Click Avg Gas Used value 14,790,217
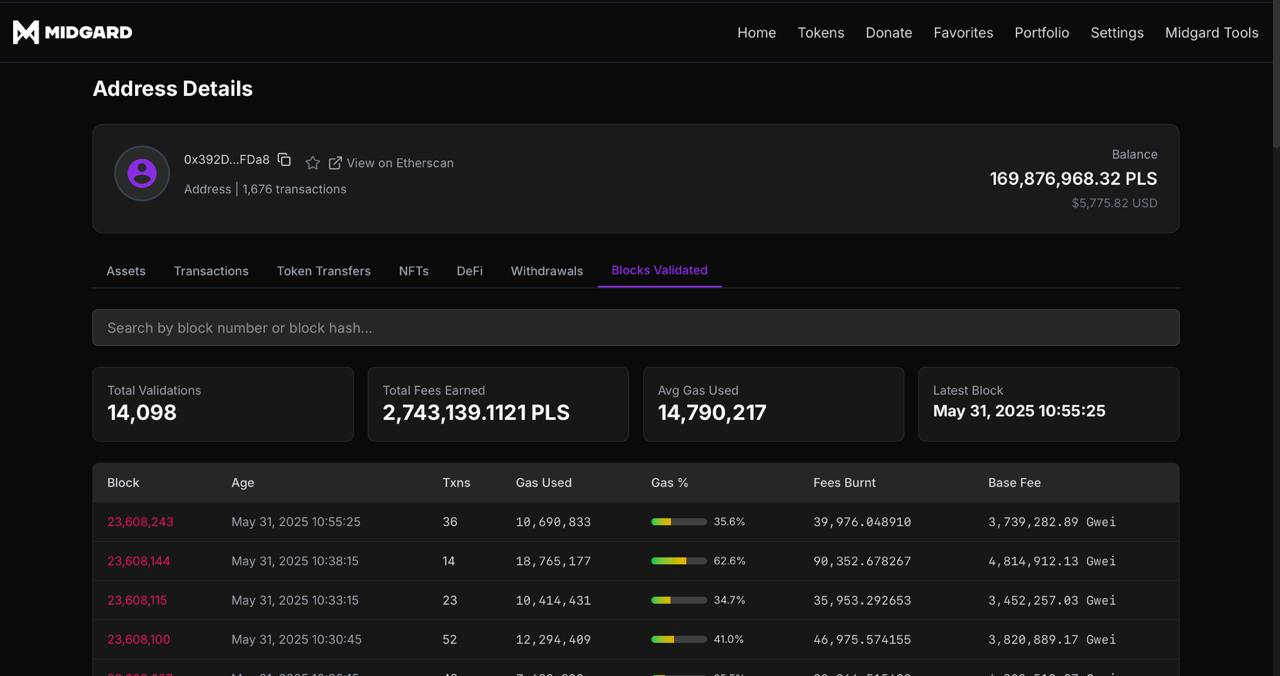 pyautogui.click(x=712, y=413)
